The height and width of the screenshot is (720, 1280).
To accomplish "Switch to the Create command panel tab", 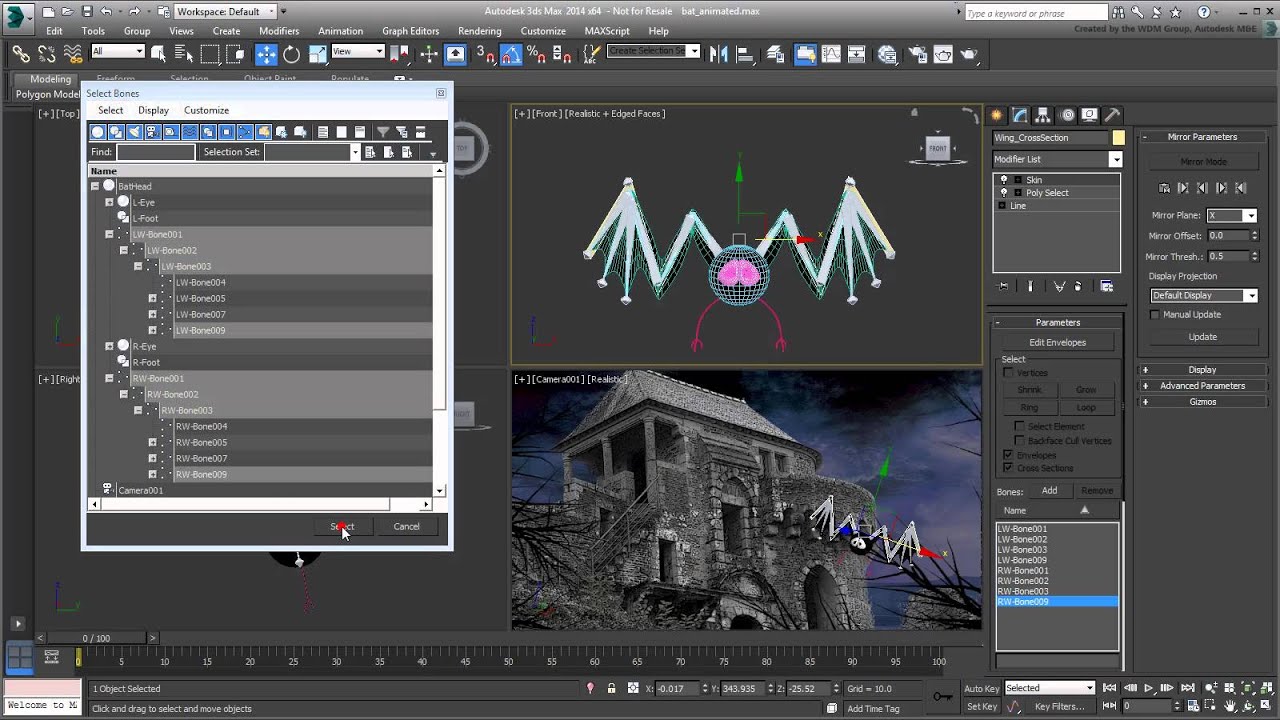I will coord(997,115).
